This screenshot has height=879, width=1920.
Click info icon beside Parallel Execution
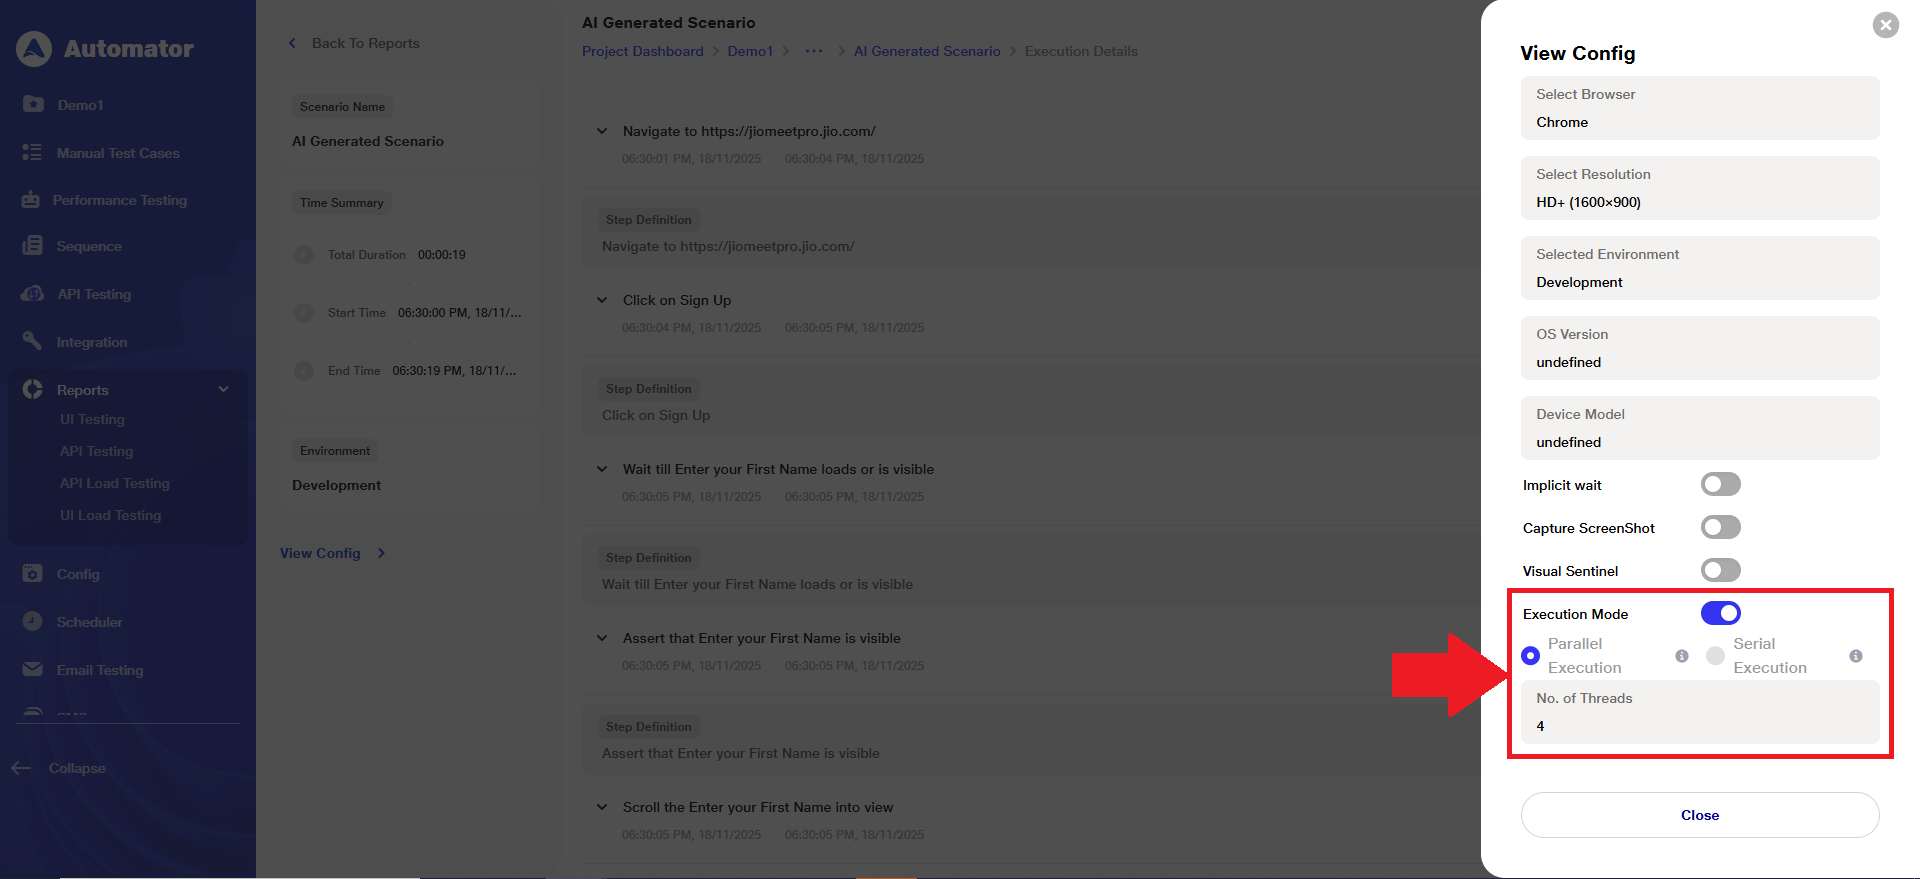pos(1682,656)
